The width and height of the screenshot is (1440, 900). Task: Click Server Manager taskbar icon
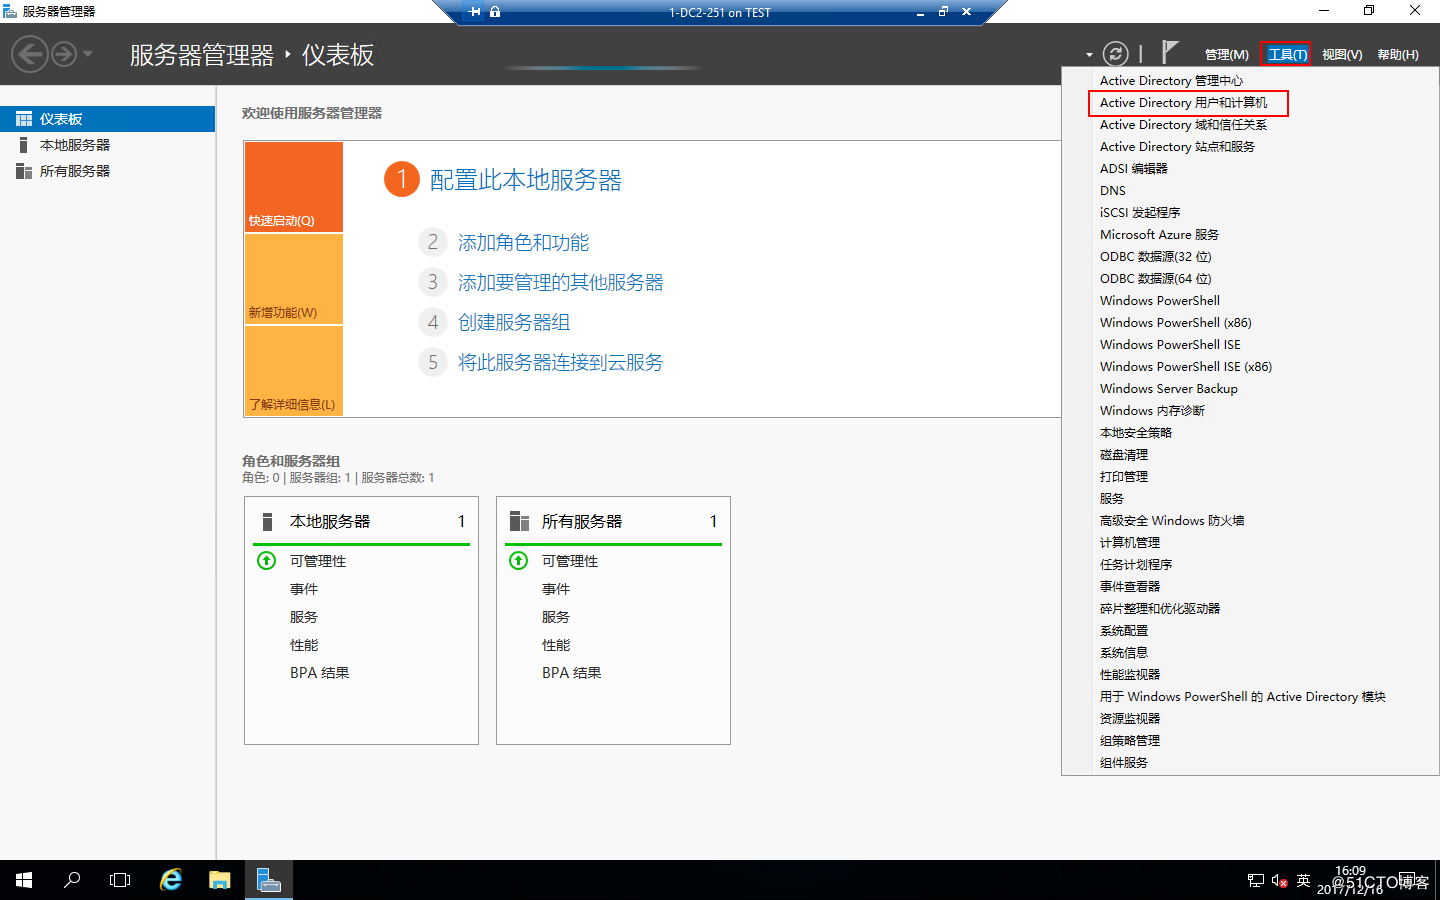tap(269, 880)
